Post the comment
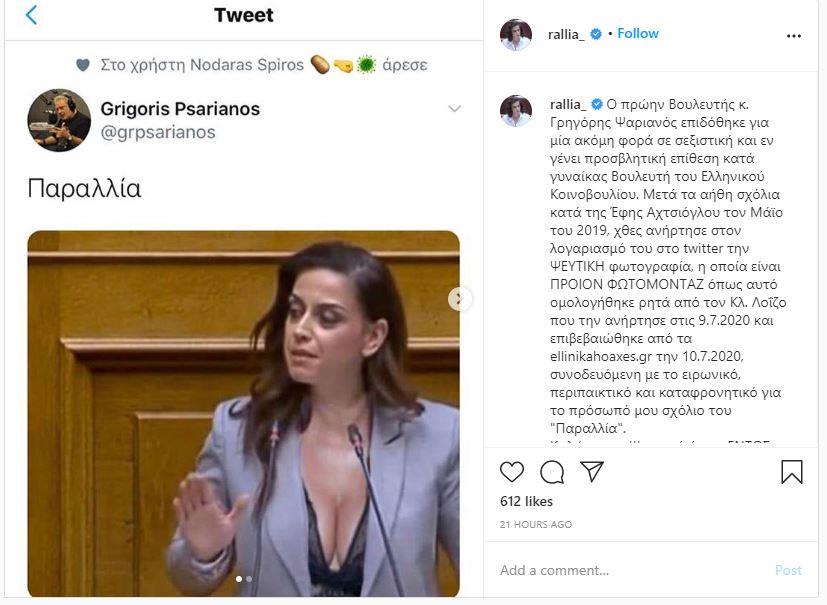The image size is (827, 605). [788, 570]
